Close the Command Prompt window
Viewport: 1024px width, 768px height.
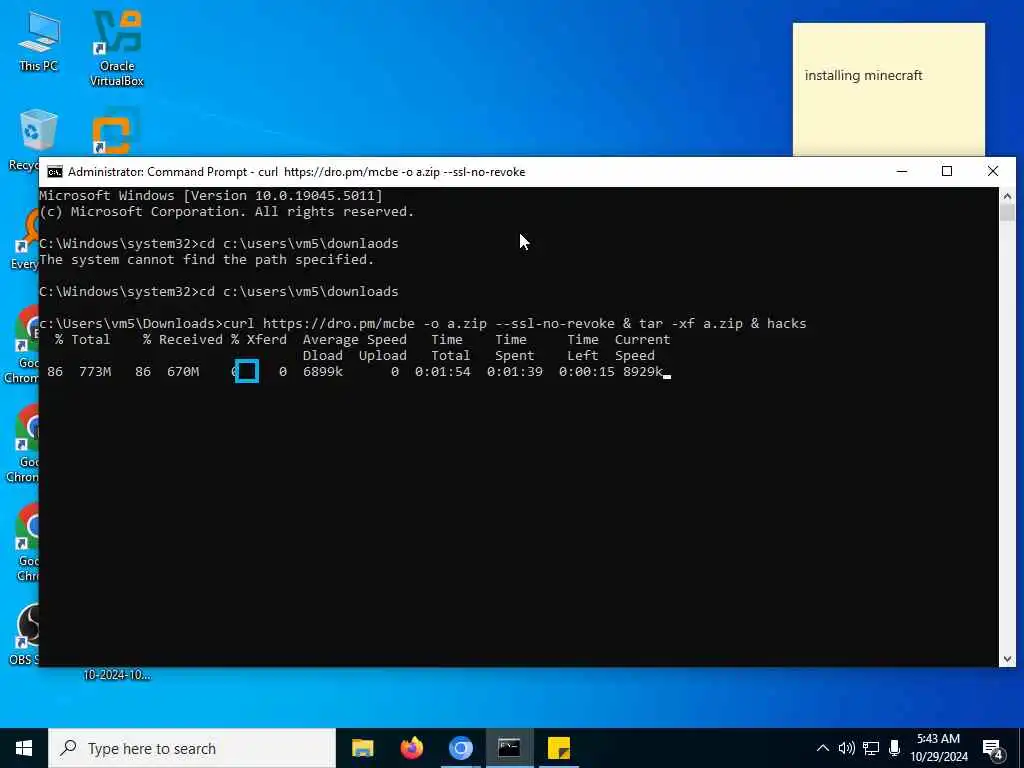tap(993, 172)
